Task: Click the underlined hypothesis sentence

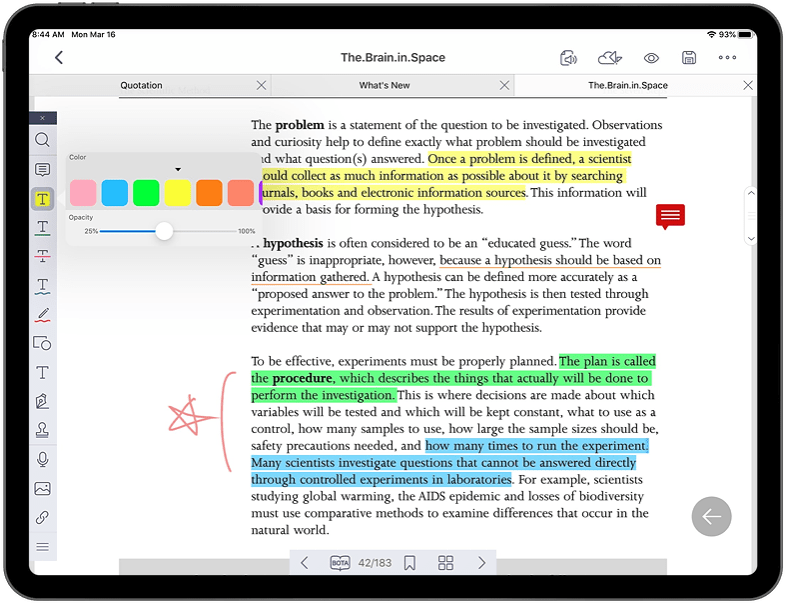Action: (x=456, y=269)
